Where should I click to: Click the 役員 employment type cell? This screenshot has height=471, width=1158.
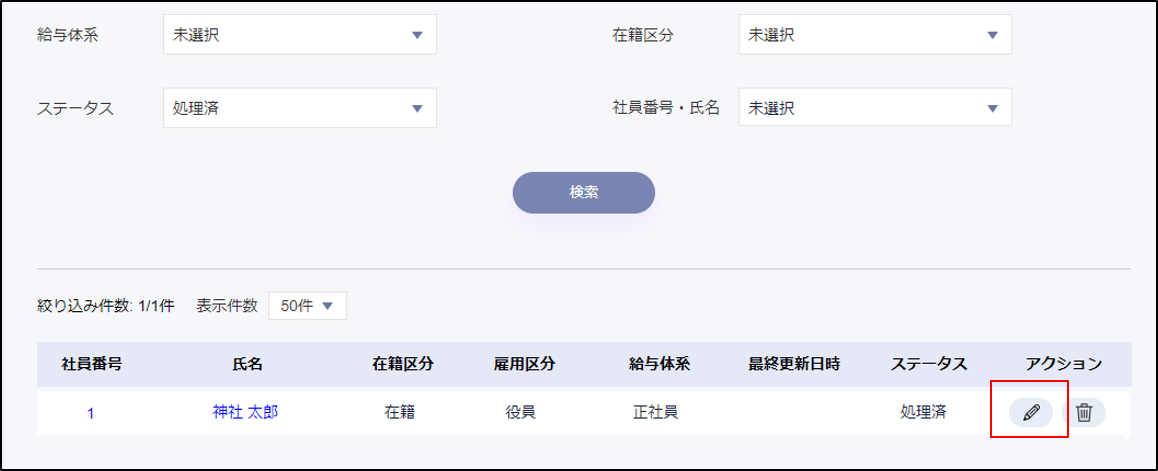pos(520,412)
